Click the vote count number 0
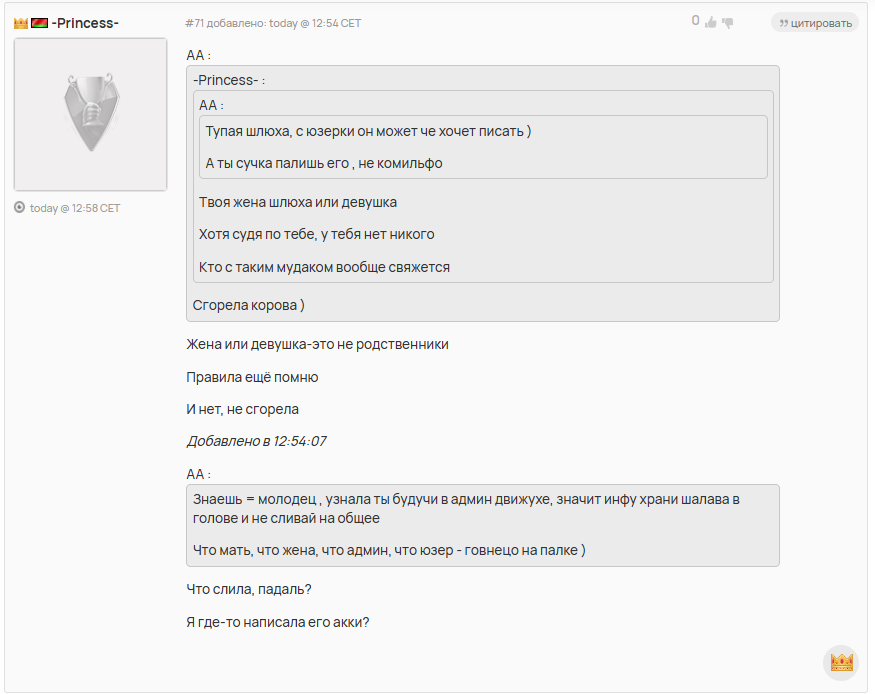The image size is (875, 694). tap(695, 21)
